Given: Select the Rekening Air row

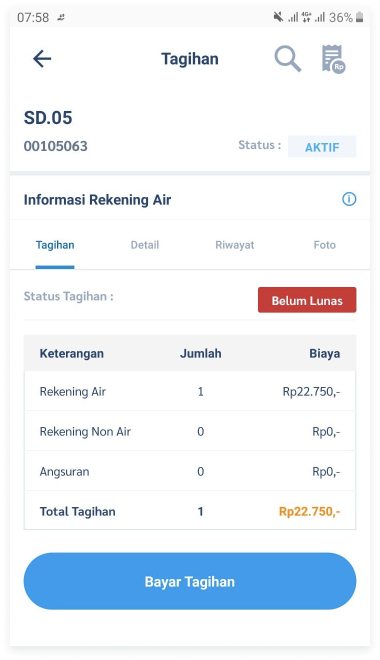Looking at the screenshot, I should click(x=190, y=391).
